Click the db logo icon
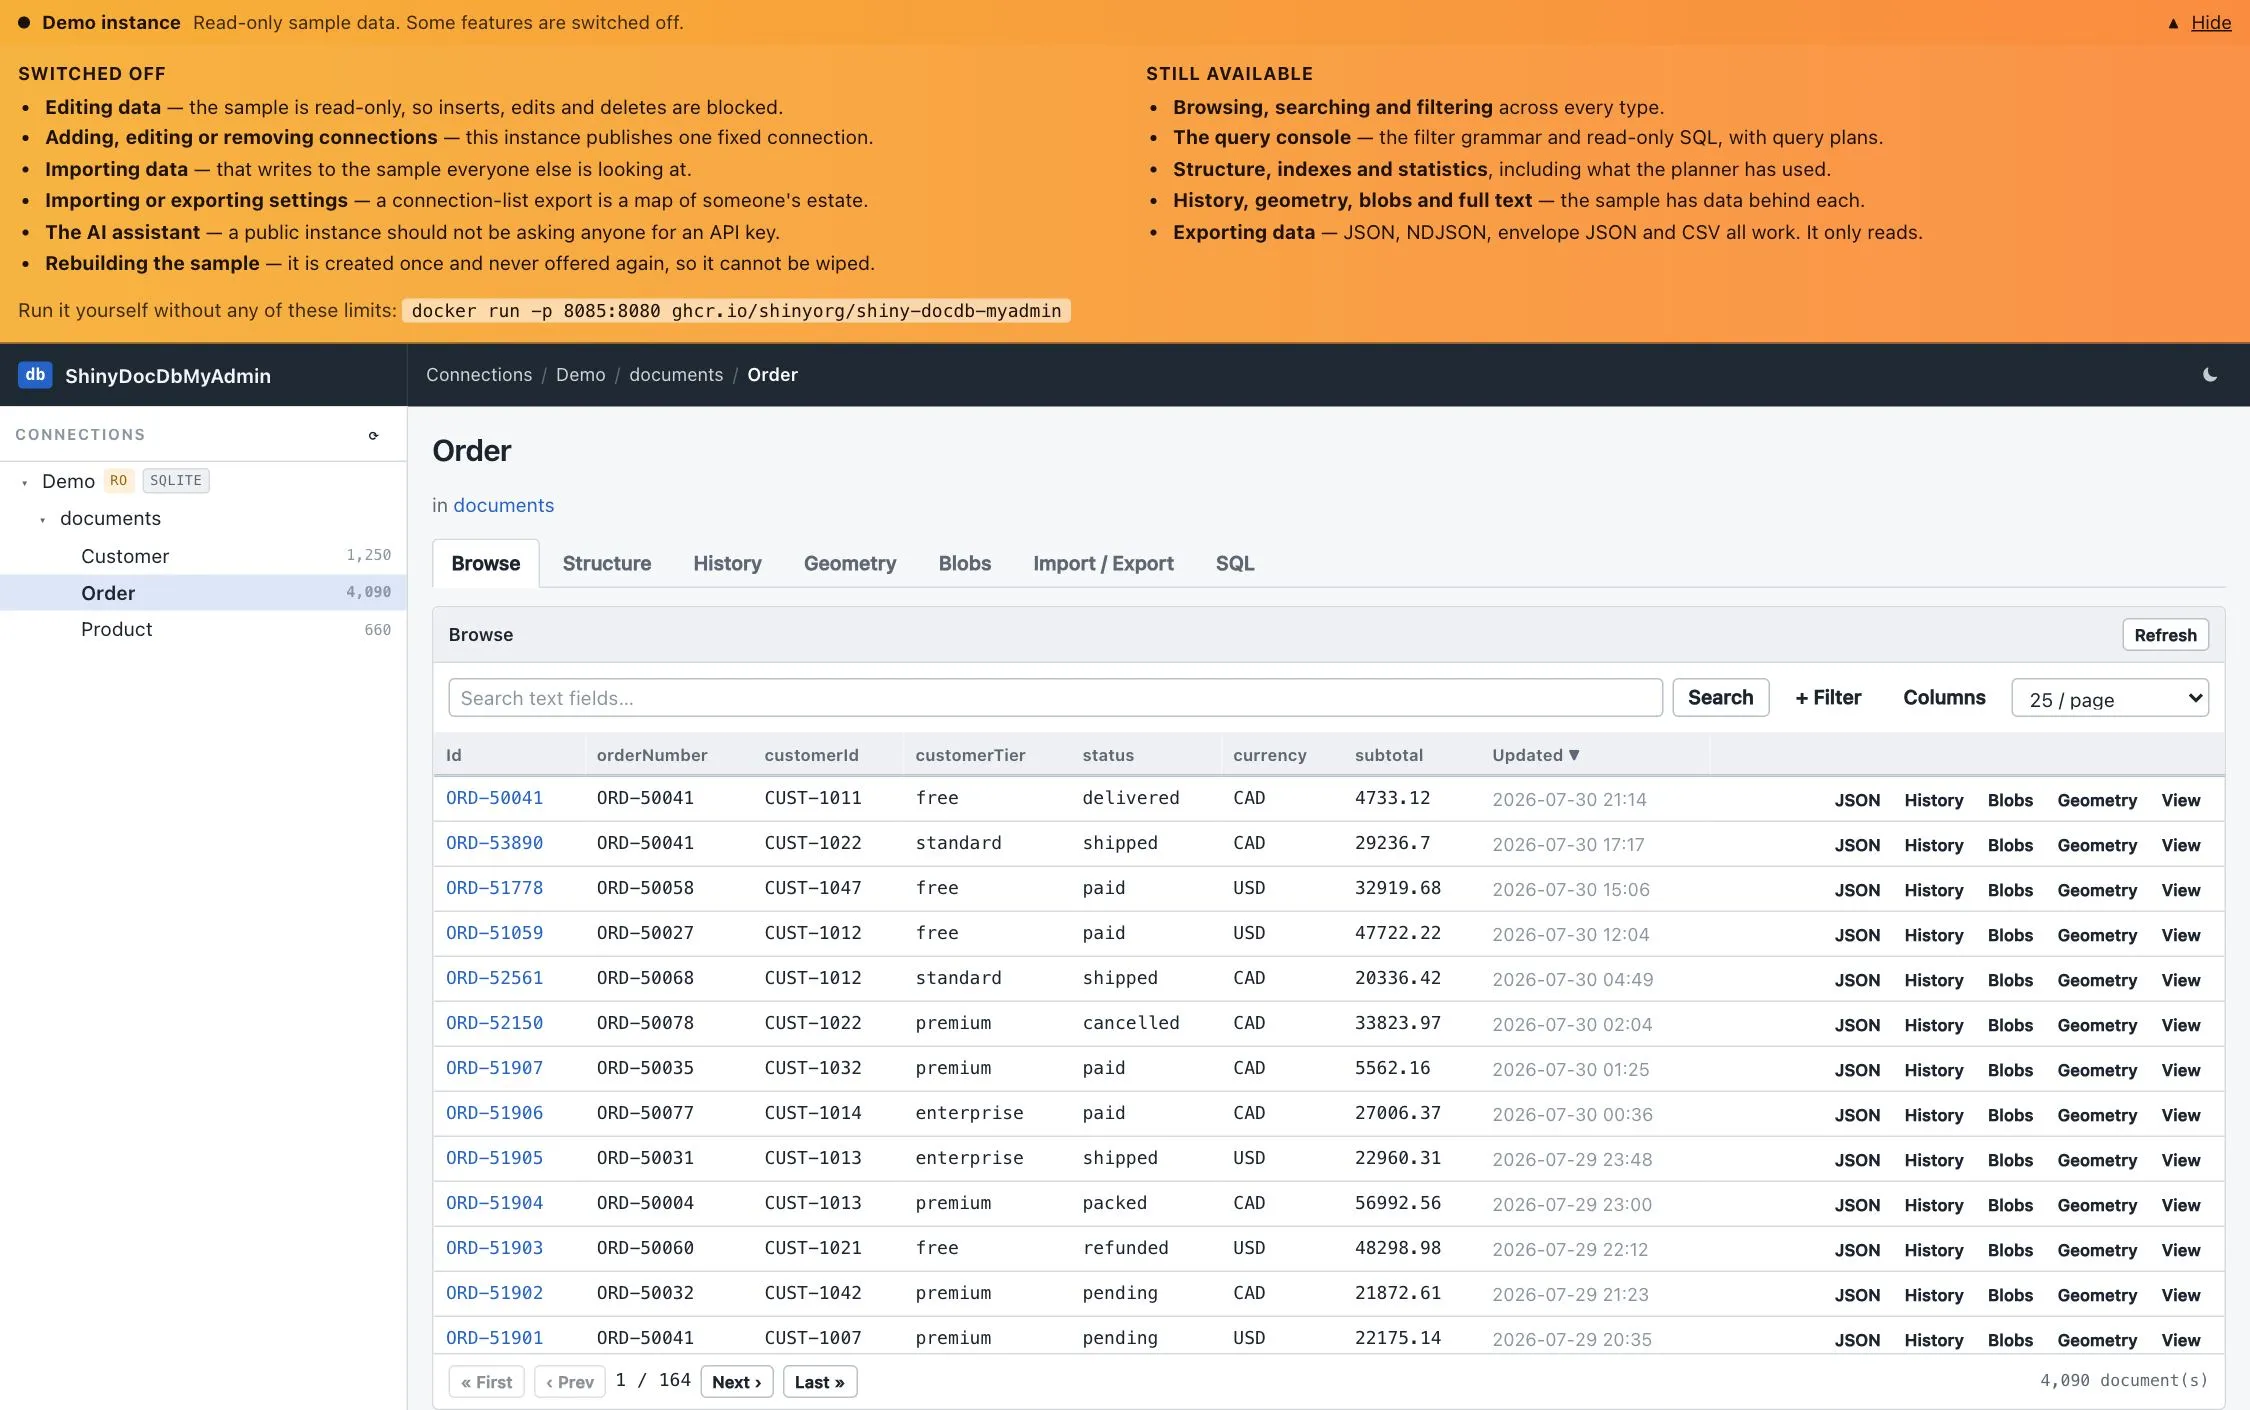Image resolution: width=2250 pixels, height=1410 pixels. click(35, 375)
